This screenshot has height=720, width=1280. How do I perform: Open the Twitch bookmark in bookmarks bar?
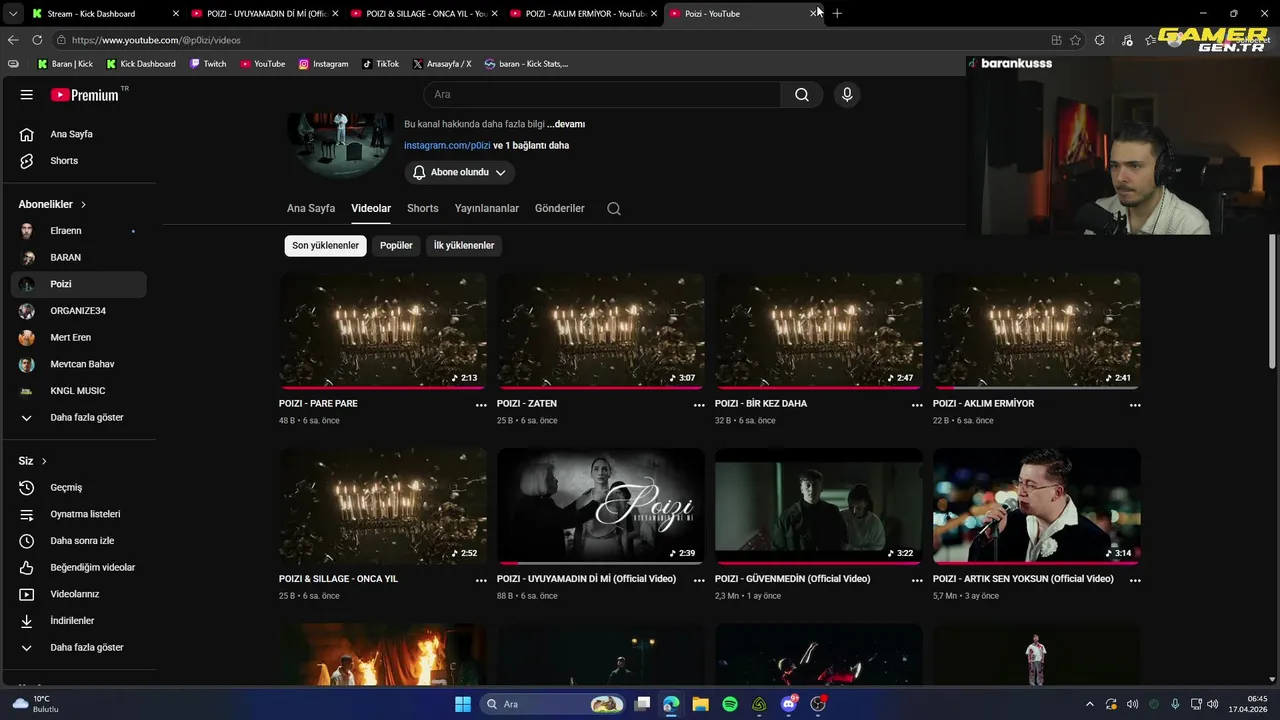coord(208,64)
